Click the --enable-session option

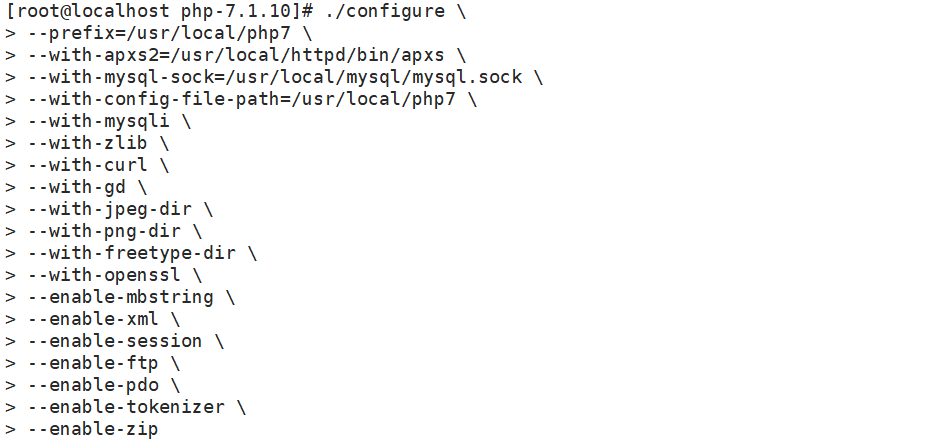click(x=114, y=341)
